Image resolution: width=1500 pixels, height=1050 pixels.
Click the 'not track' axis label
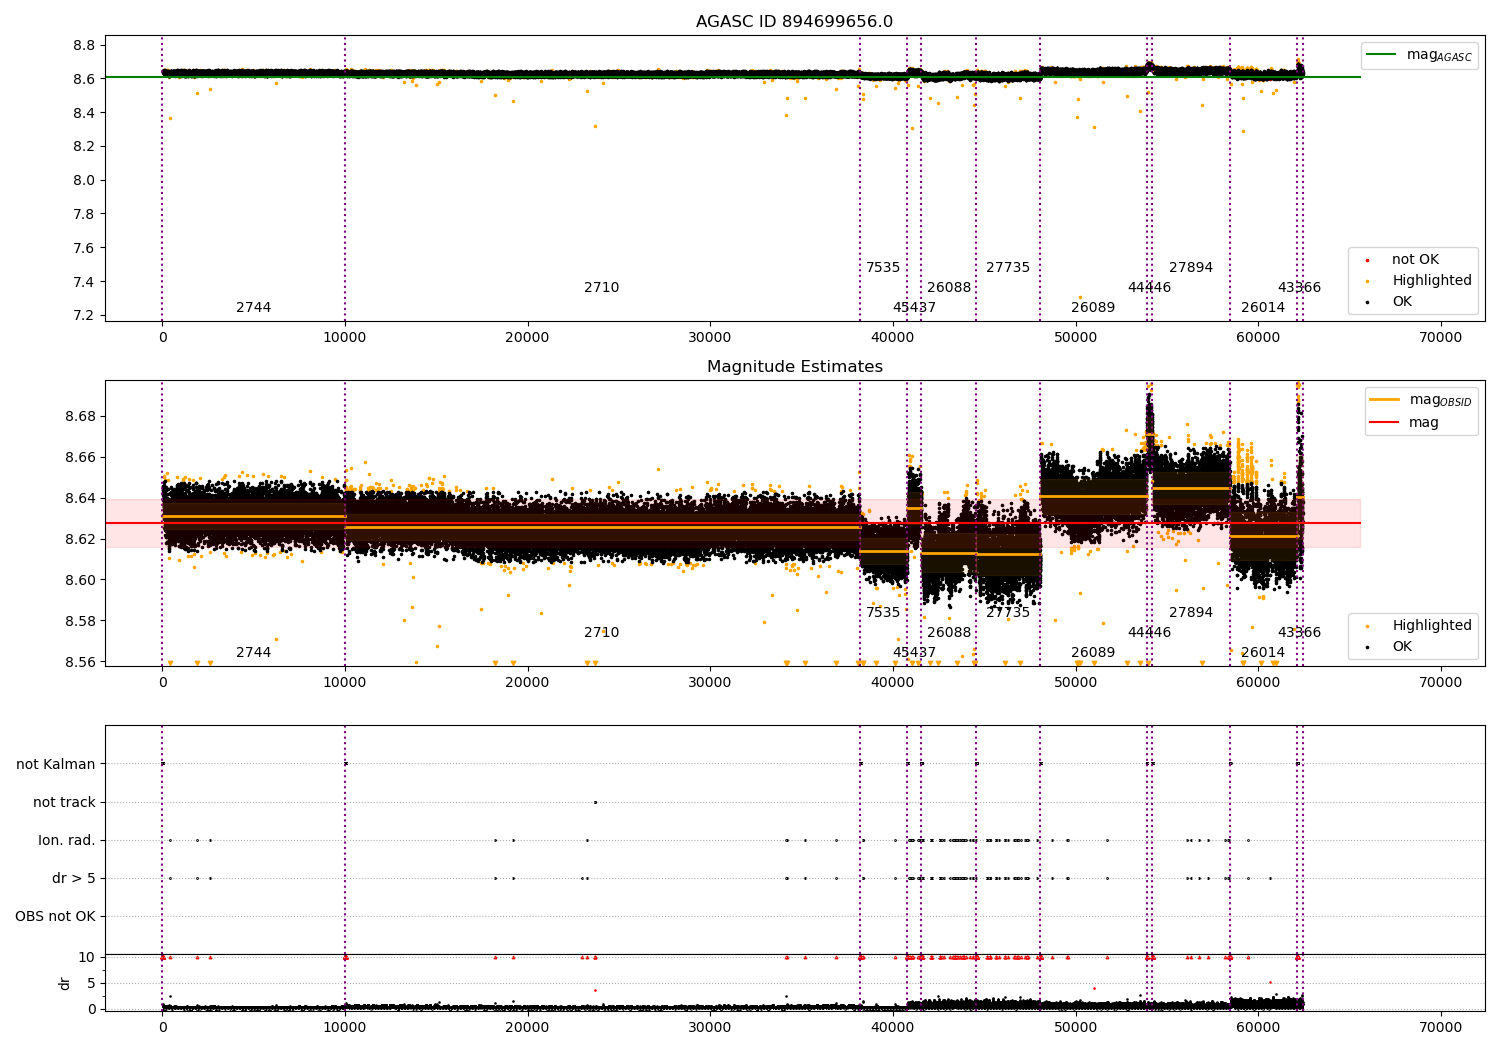(x=64, y=803)
